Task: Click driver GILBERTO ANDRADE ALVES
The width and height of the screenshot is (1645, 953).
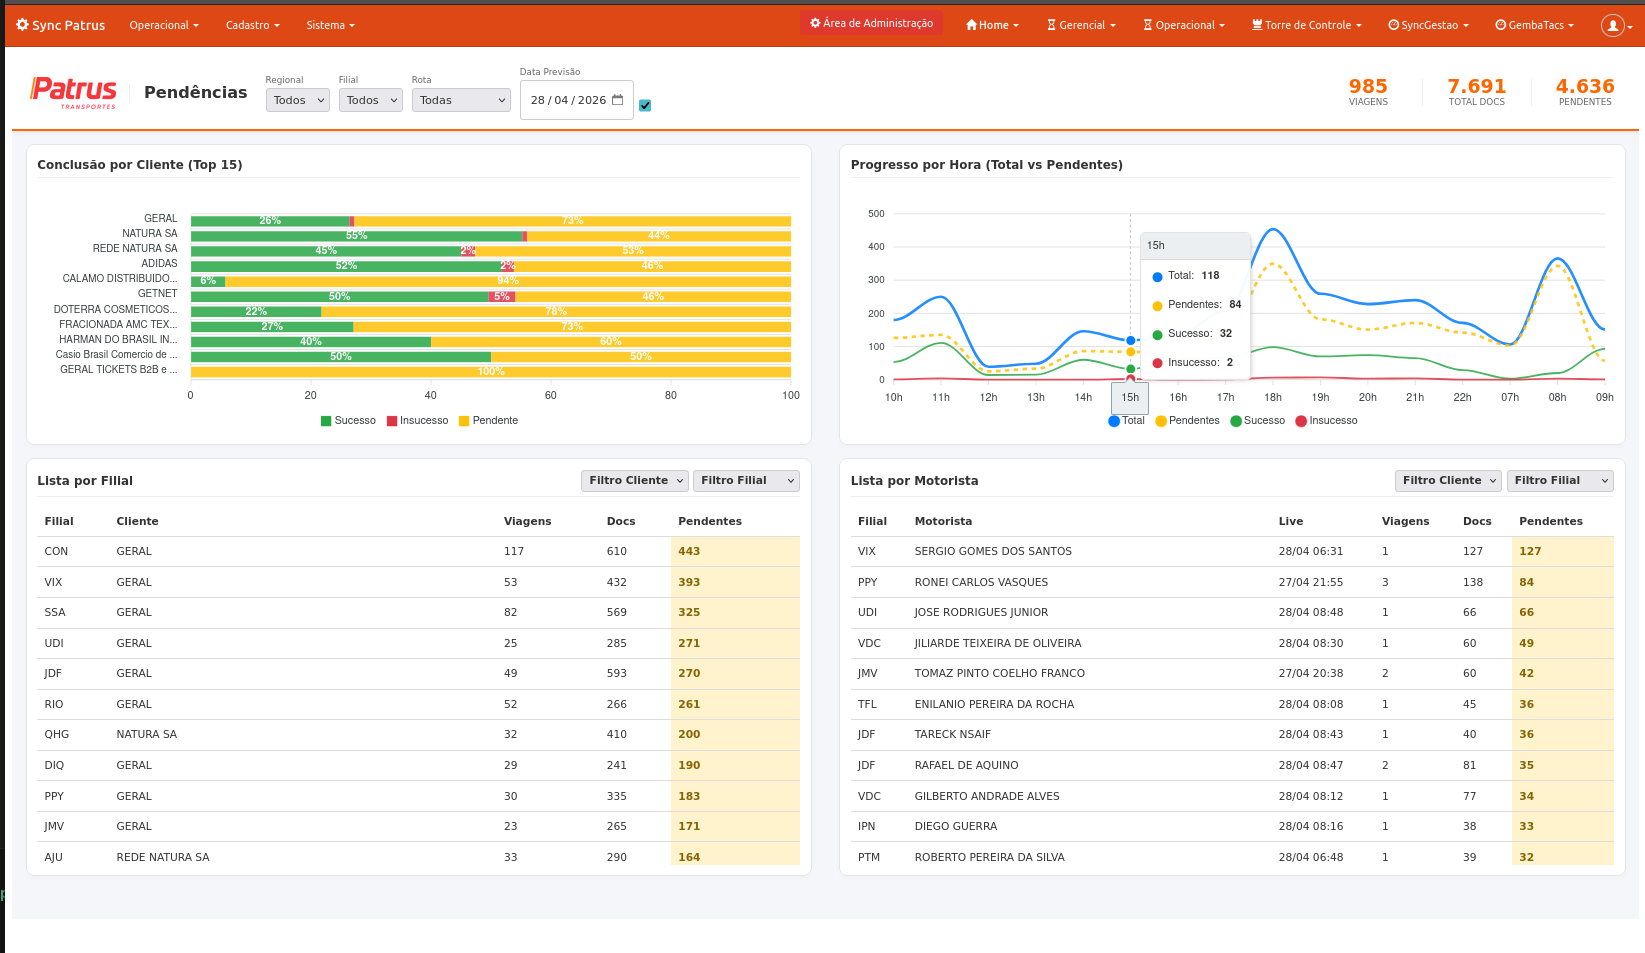Action: [x=987, y=797]
